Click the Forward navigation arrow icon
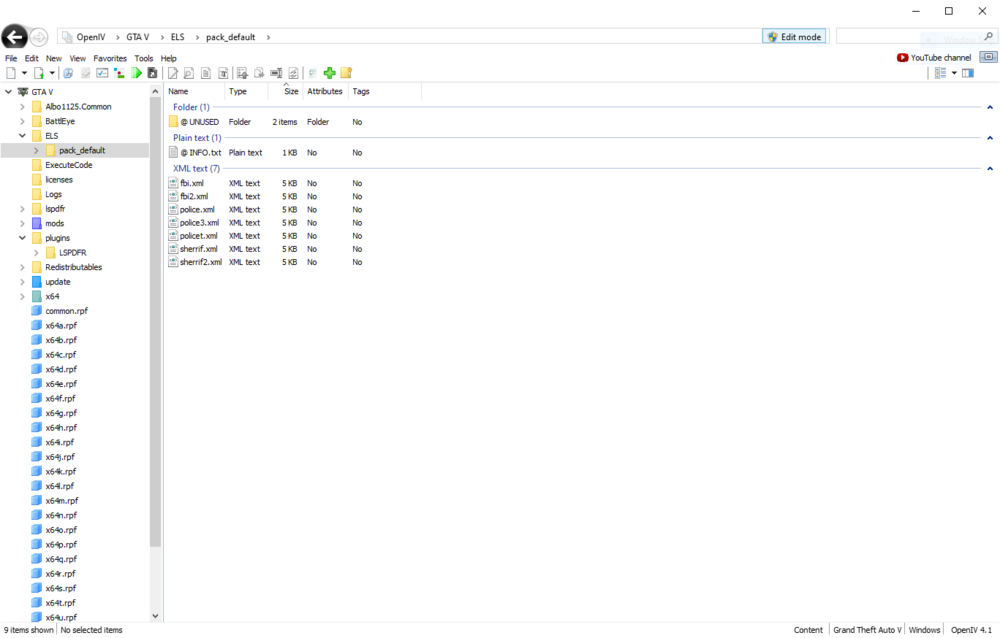The width and height of the screenshot is (1000, 638). pos(38,36)
